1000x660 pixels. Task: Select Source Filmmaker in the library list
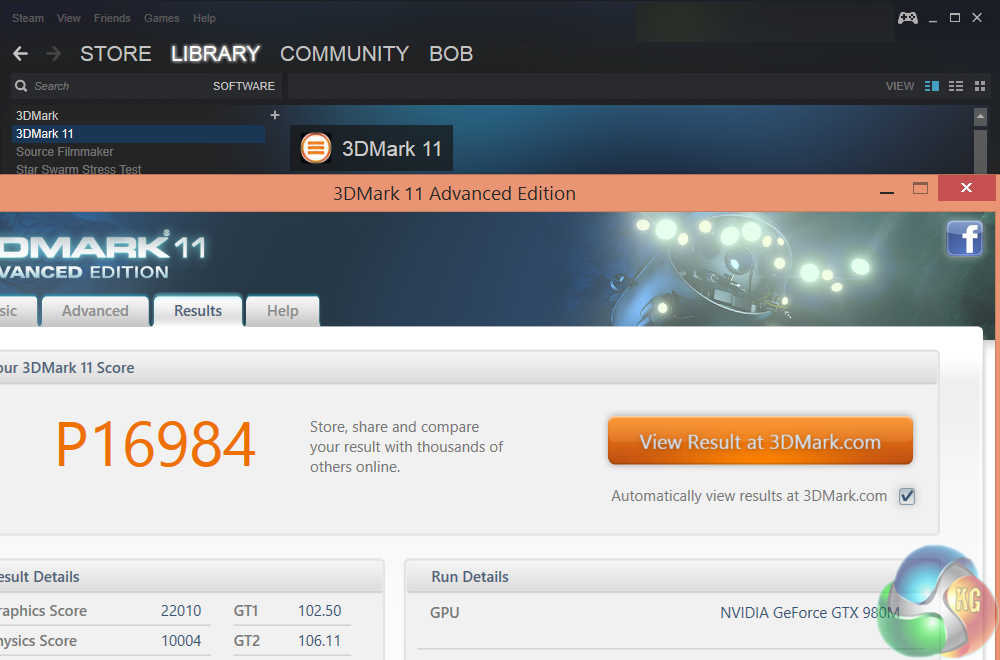[x=64, y=152]
